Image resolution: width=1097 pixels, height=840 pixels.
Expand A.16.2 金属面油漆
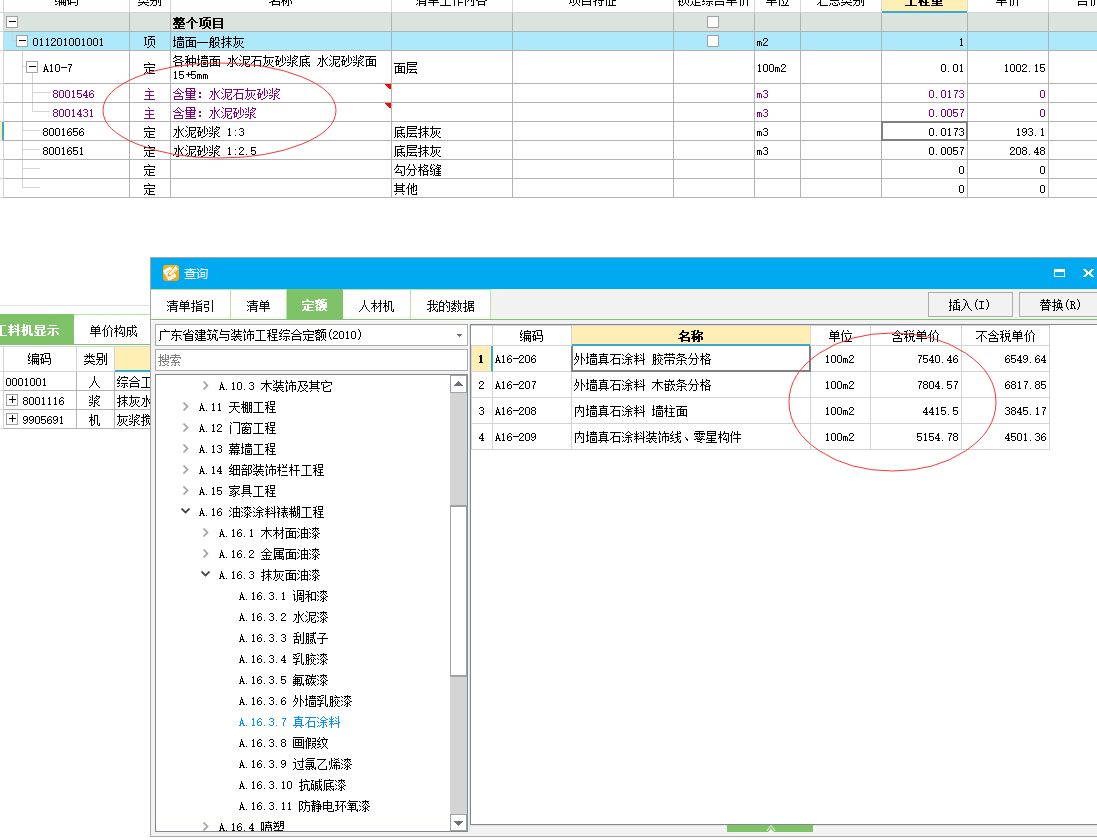pos(205,554)
